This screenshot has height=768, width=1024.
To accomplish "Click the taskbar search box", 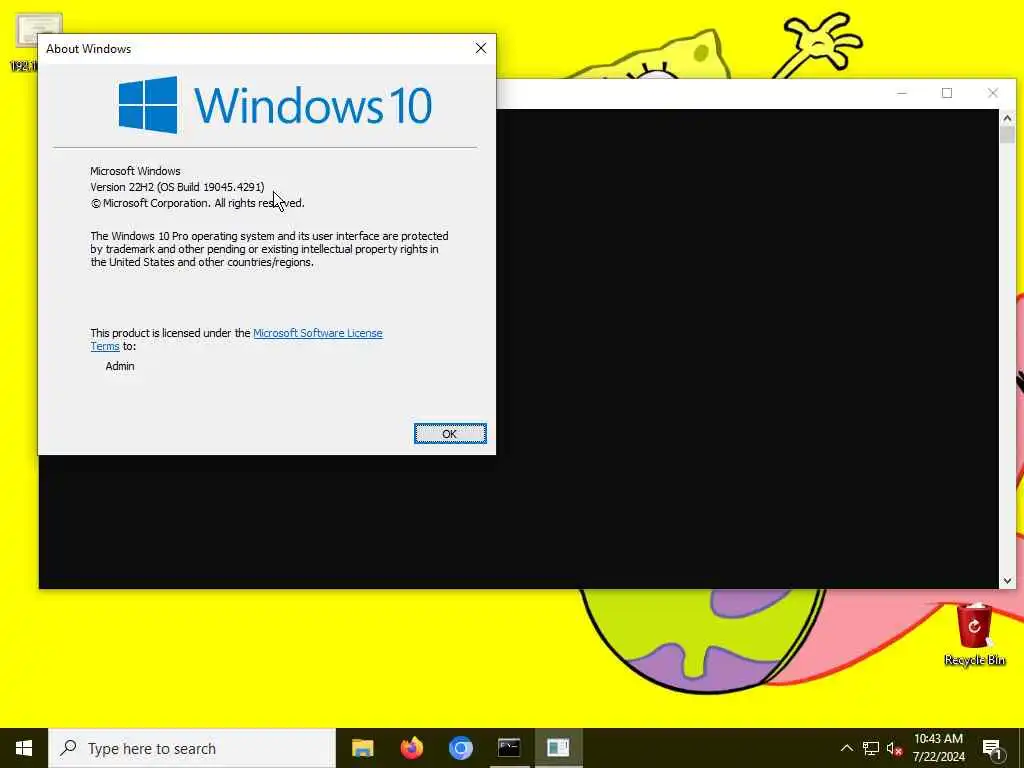I will coord(192,748).
